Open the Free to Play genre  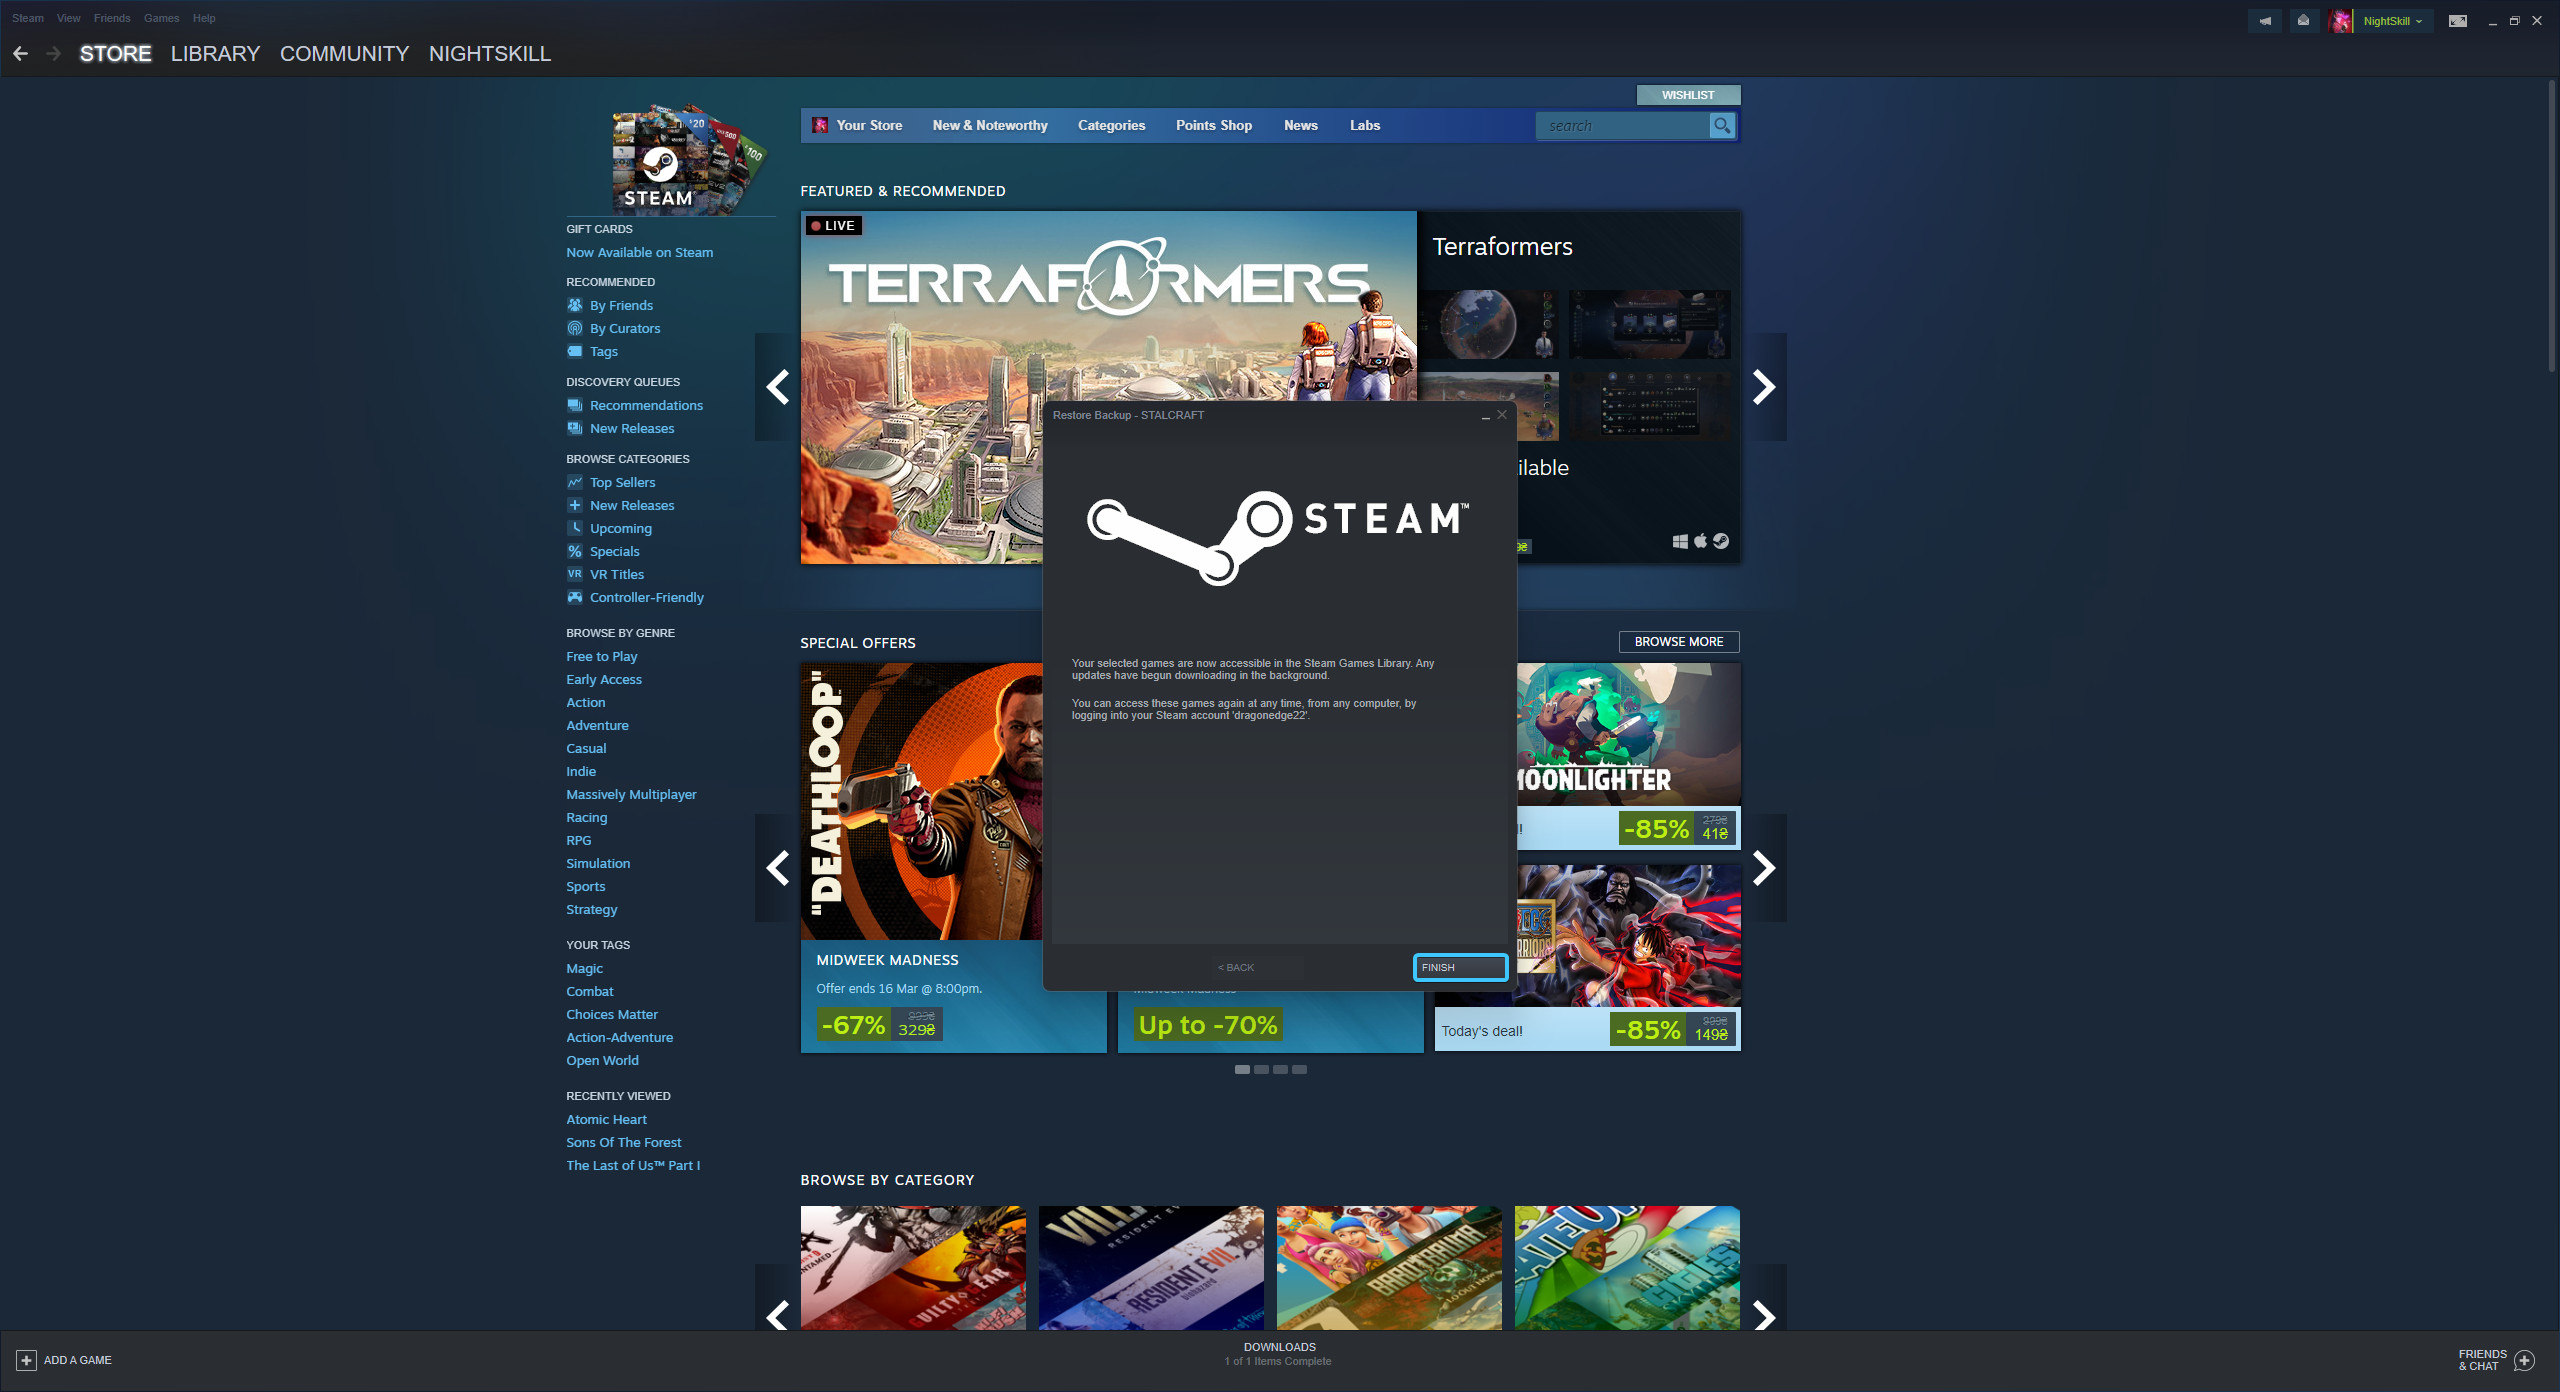pos(602,656)
